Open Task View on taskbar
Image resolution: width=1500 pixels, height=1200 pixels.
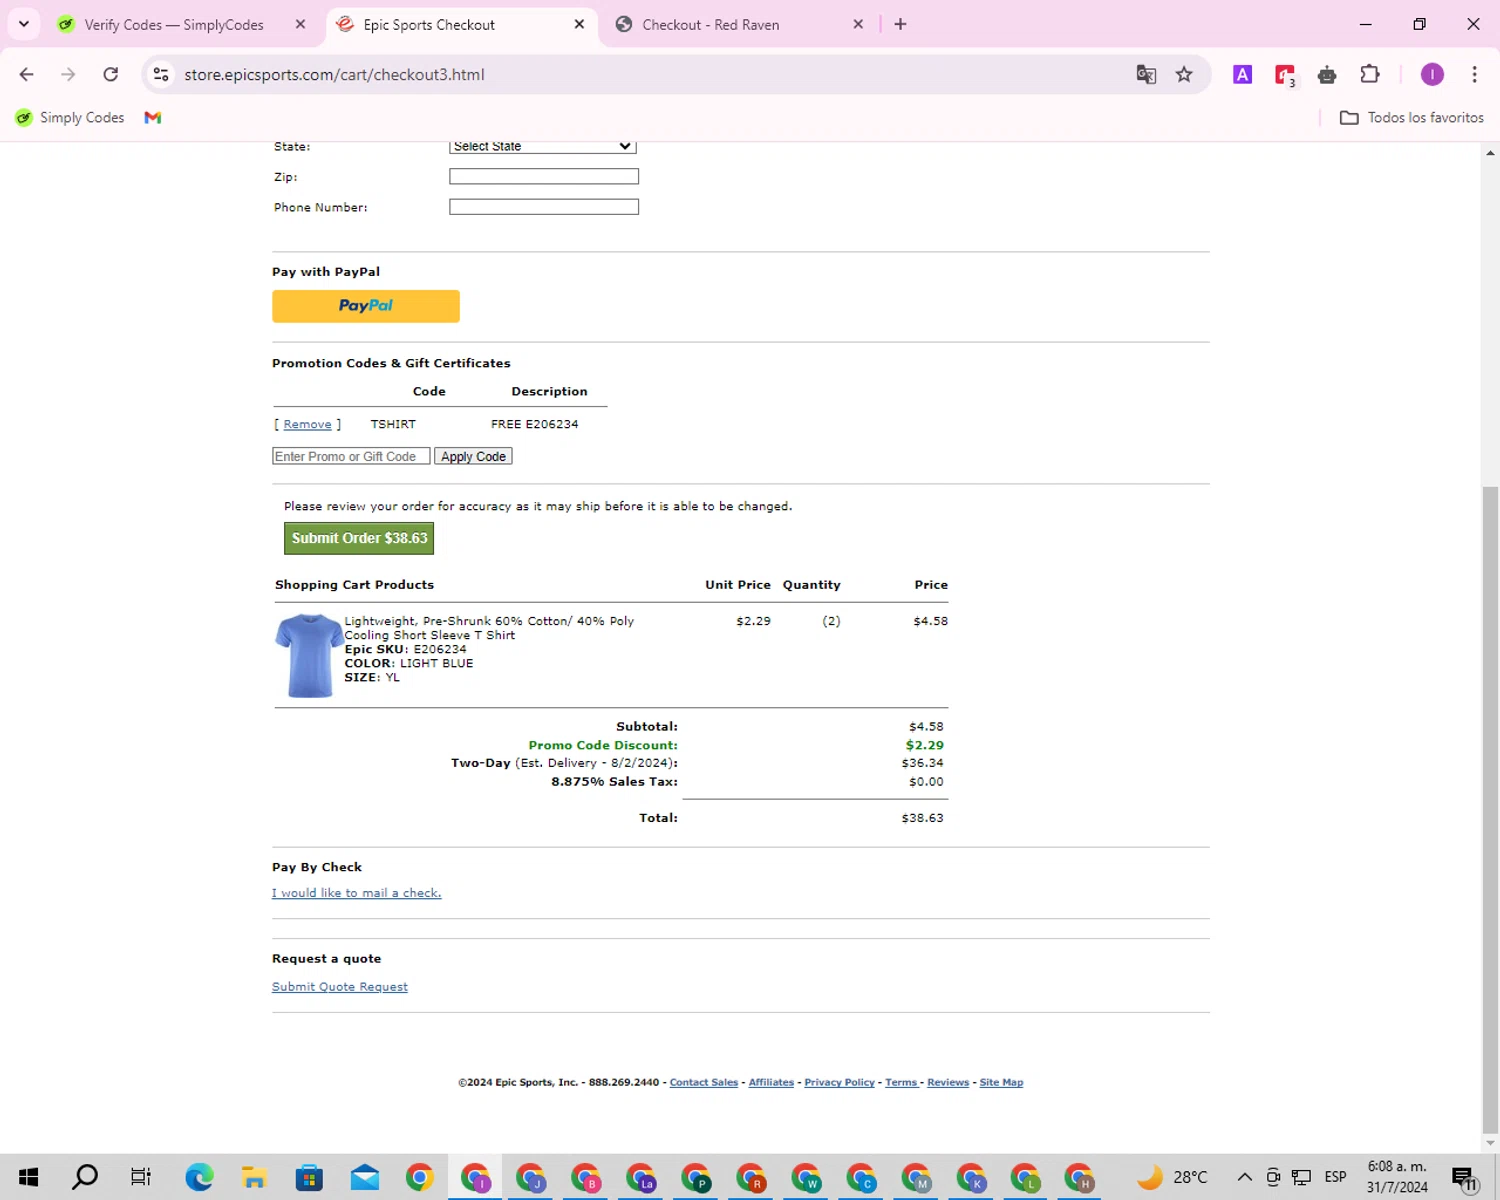pos(141,1177)
